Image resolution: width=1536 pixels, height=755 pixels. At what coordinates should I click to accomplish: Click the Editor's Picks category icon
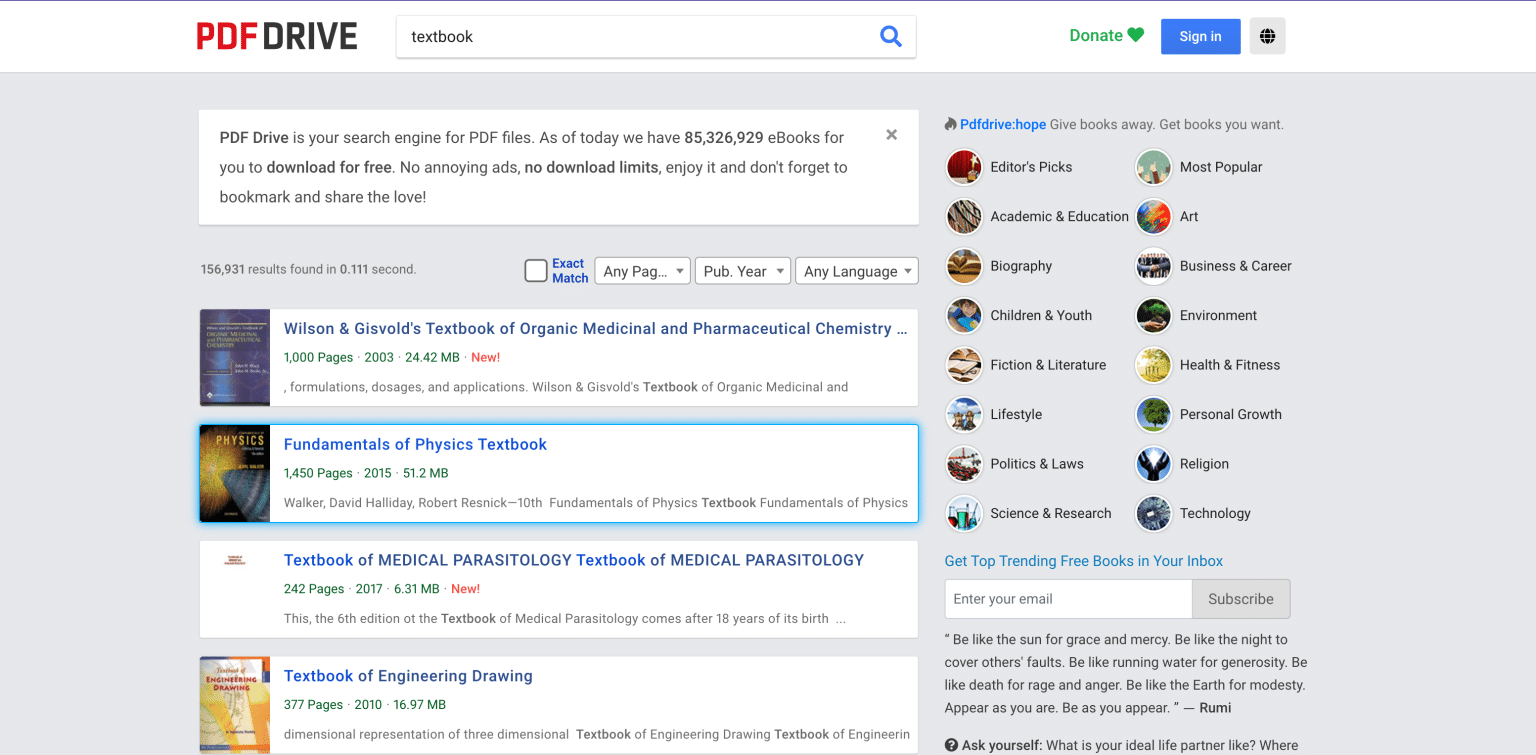click(964, 167)
